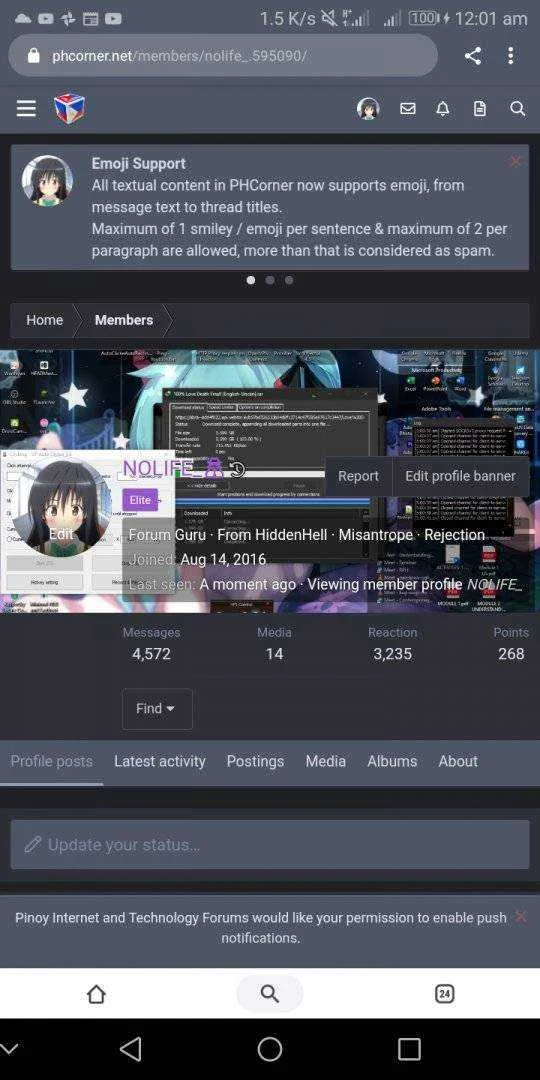540x1080 pixels.
Task: Tap the Android back triangle button
Action: pos(130,1049)
